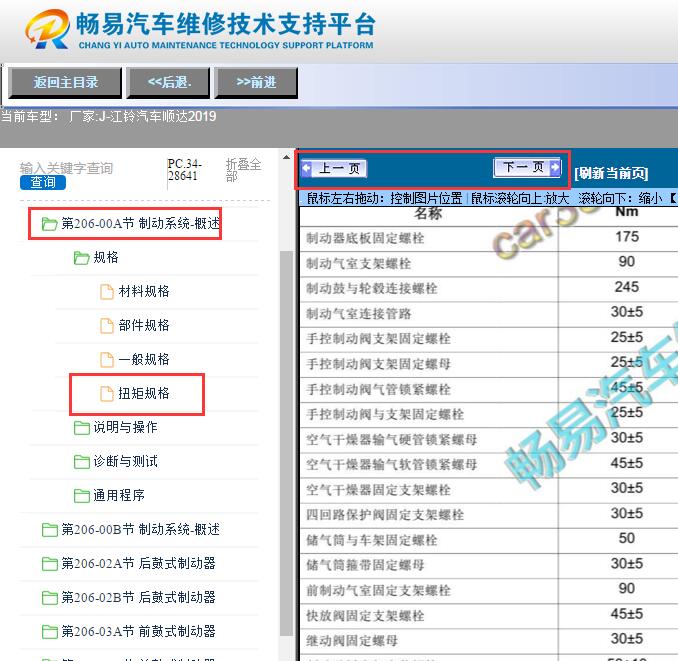Image resolution: width=678 pixels, height=661 pixels.
Task: Go to previous page with 上一页
Action: 334,169
